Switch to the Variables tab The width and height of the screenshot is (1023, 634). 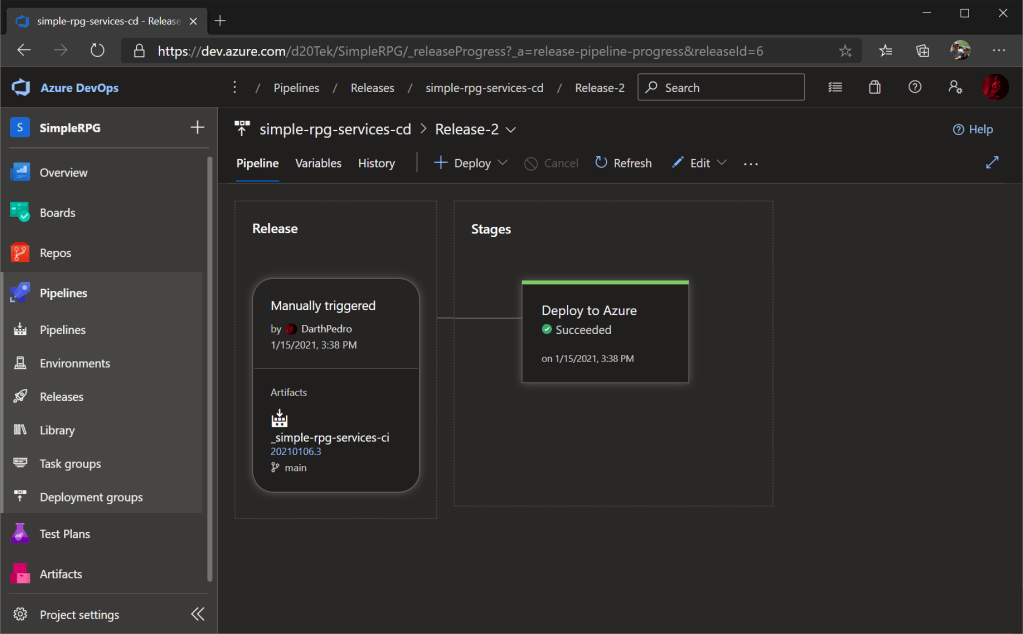pyautogui.click(x=318, y=163)
